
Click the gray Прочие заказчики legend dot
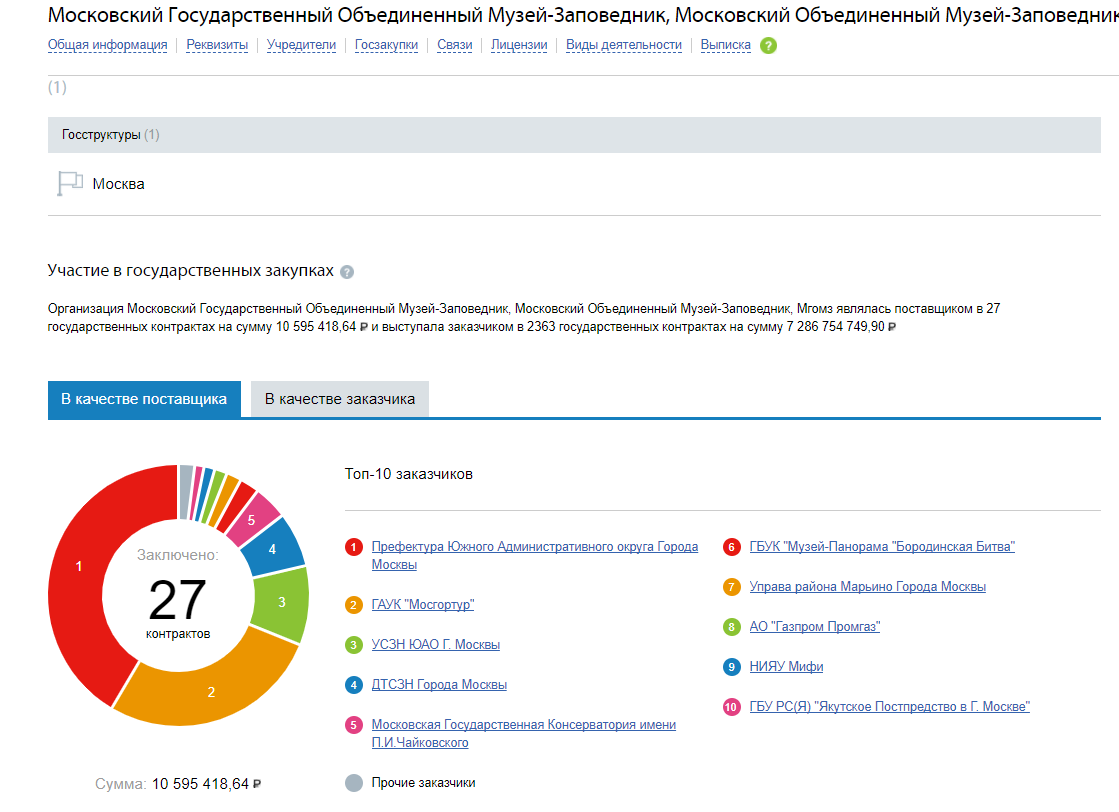pos(353,783)
